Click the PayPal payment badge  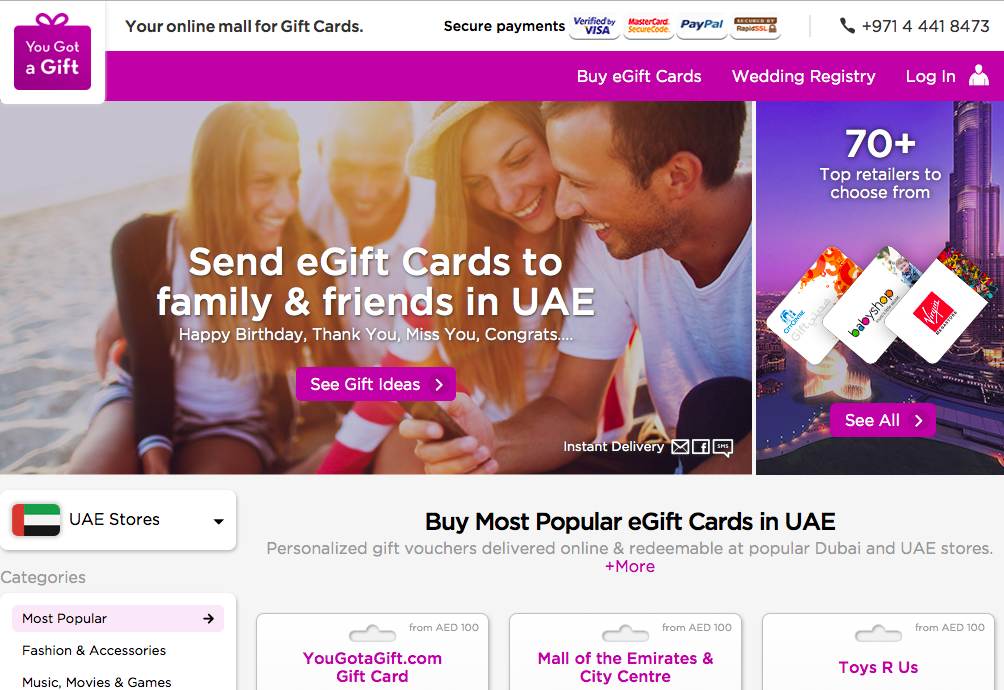[x=702, y=27]
